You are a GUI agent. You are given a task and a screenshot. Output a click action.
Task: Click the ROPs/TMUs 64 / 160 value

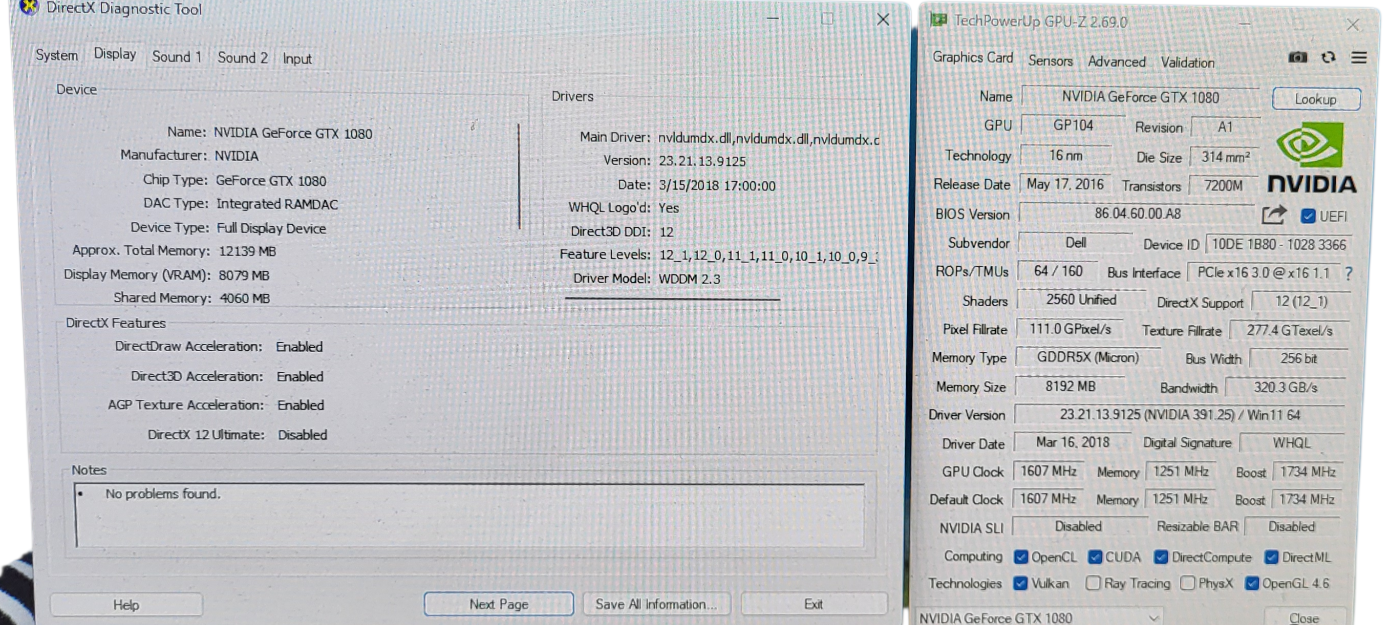coord(1059,271)
